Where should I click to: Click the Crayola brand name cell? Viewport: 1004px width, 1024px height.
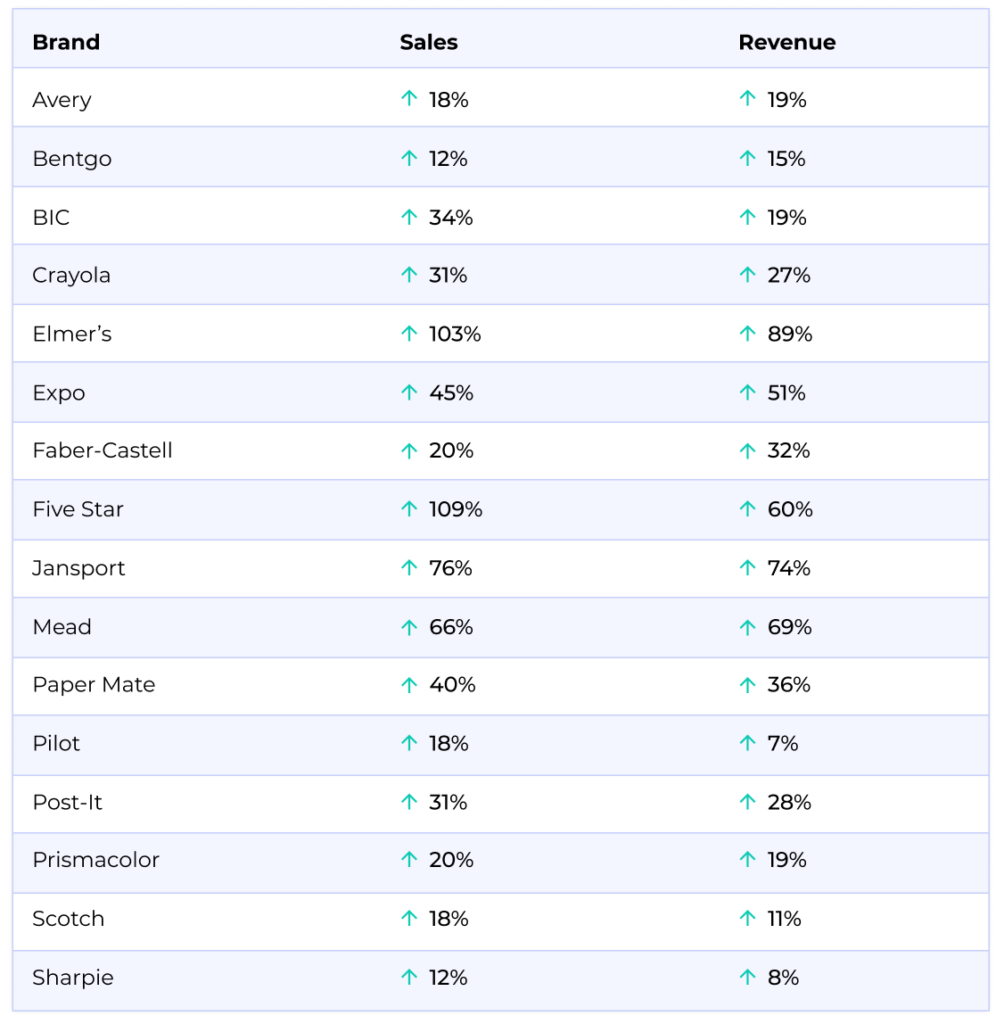point(71,276)
